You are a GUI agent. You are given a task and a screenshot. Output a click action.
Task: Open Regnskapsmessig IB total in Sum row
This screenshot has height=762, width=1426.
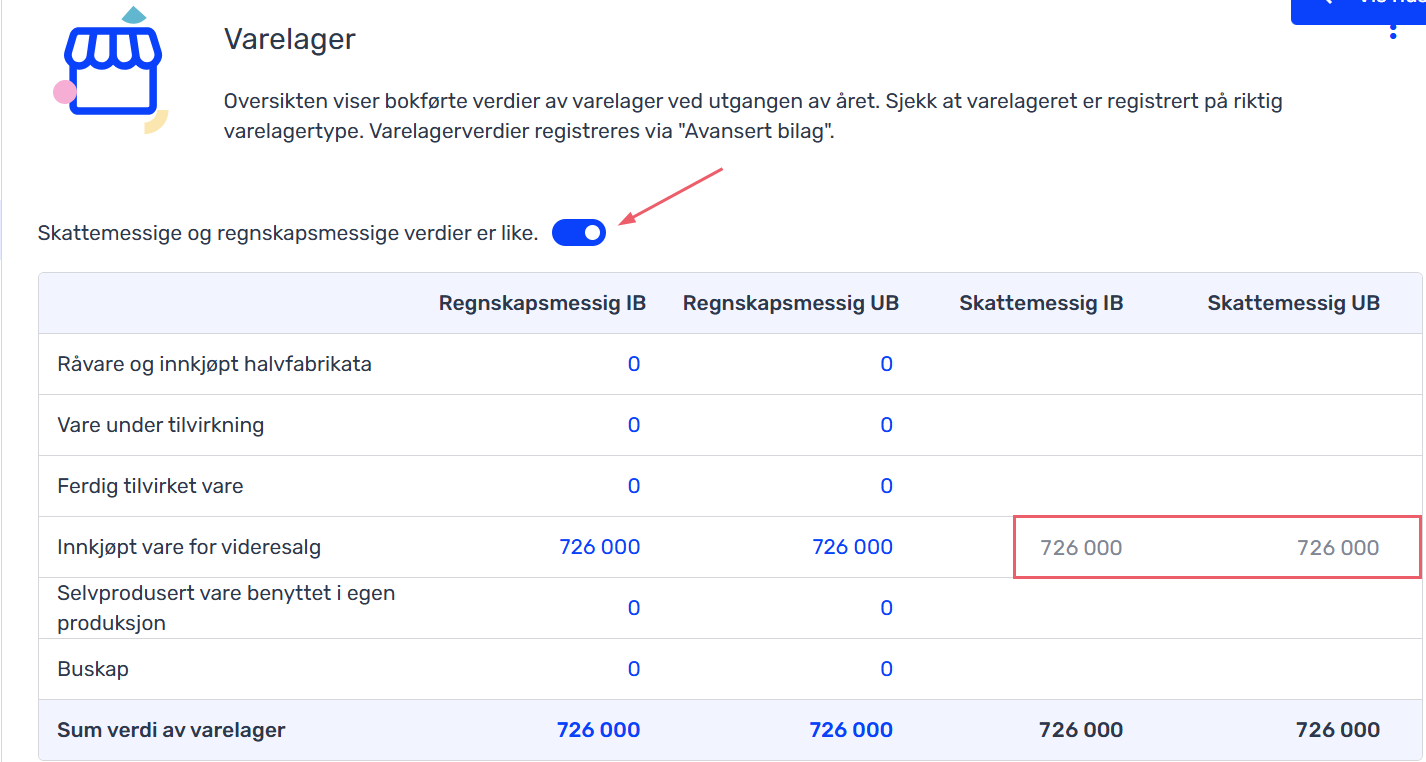point(598,730)
